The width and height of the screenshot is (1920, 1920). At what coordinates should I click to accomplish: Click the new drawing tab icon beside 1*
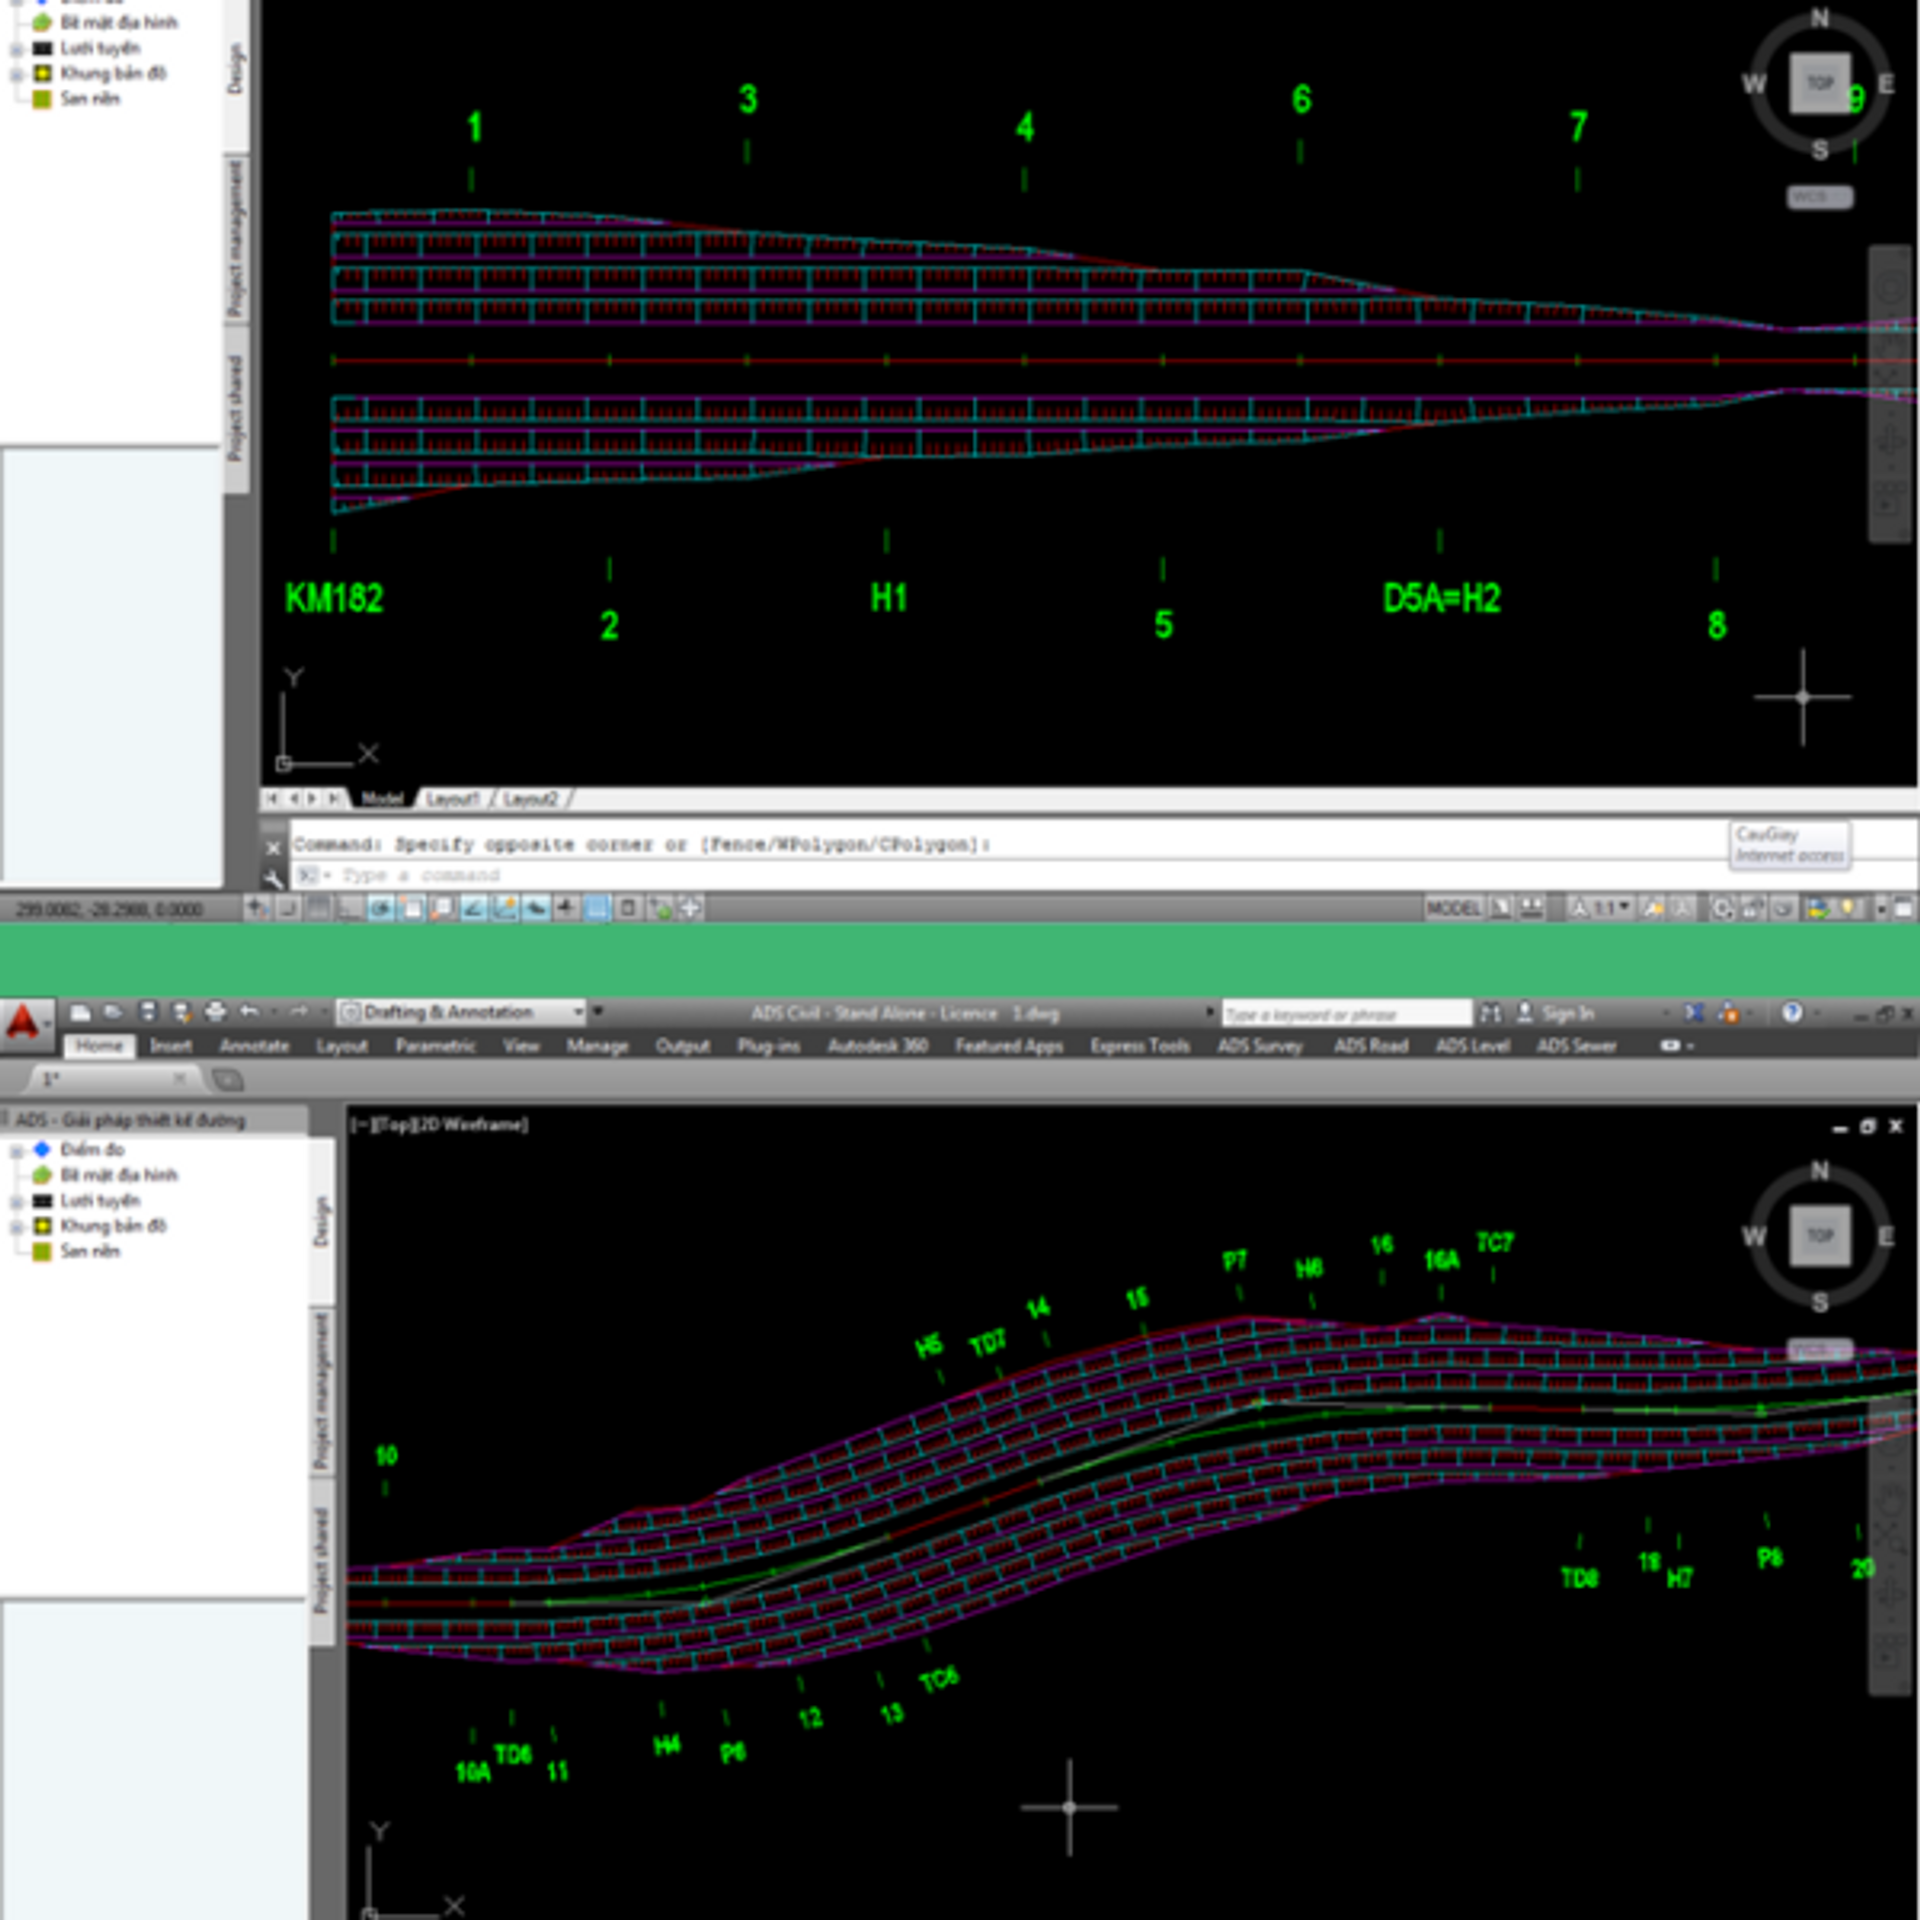tap(228, 1079)
